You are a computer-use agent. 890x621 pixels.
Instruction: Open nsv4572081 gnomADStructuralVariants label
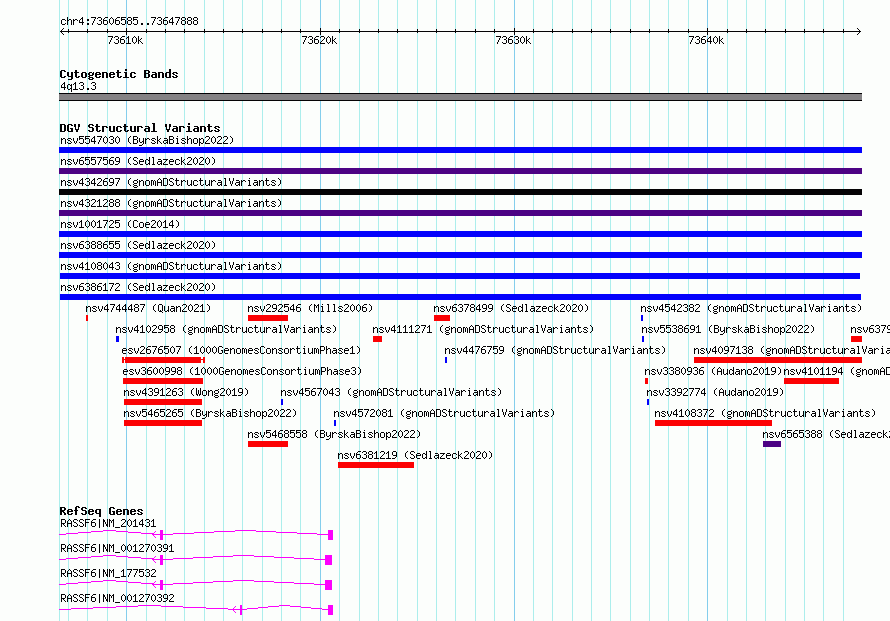pyautogui.click(x=444, y=413)
